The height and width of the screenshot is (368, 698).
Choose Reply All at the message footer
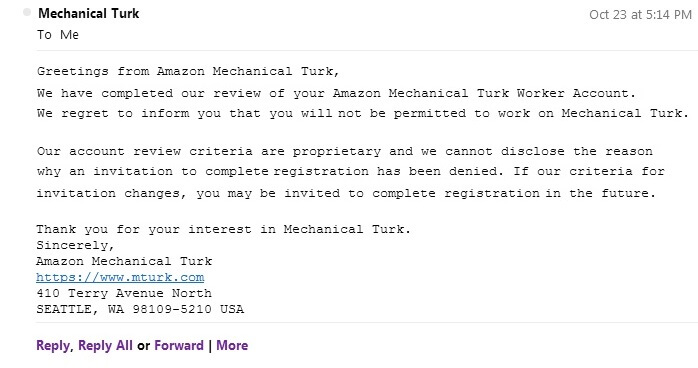coord(105,345)
